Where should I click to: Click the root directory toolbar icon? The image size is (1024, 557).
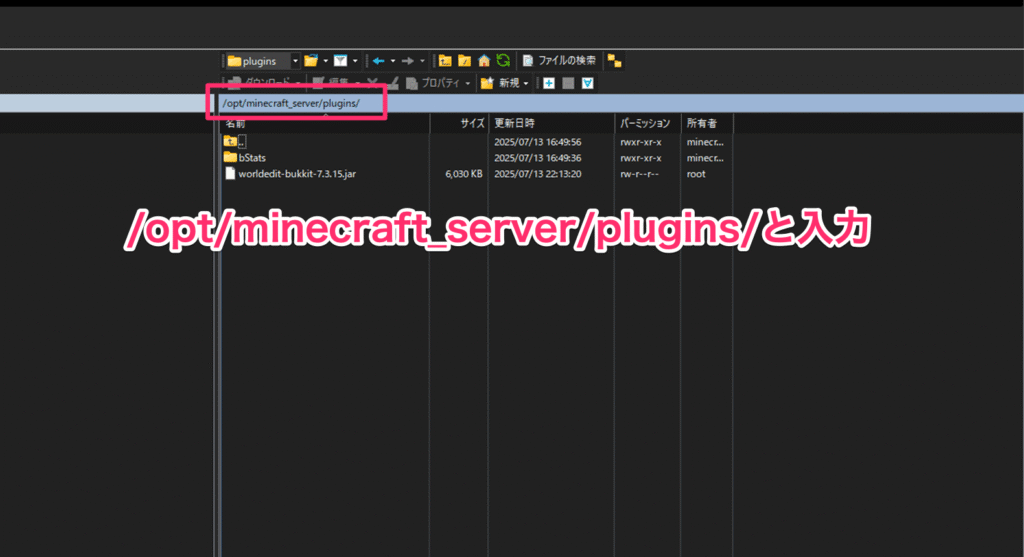(464, 61)
